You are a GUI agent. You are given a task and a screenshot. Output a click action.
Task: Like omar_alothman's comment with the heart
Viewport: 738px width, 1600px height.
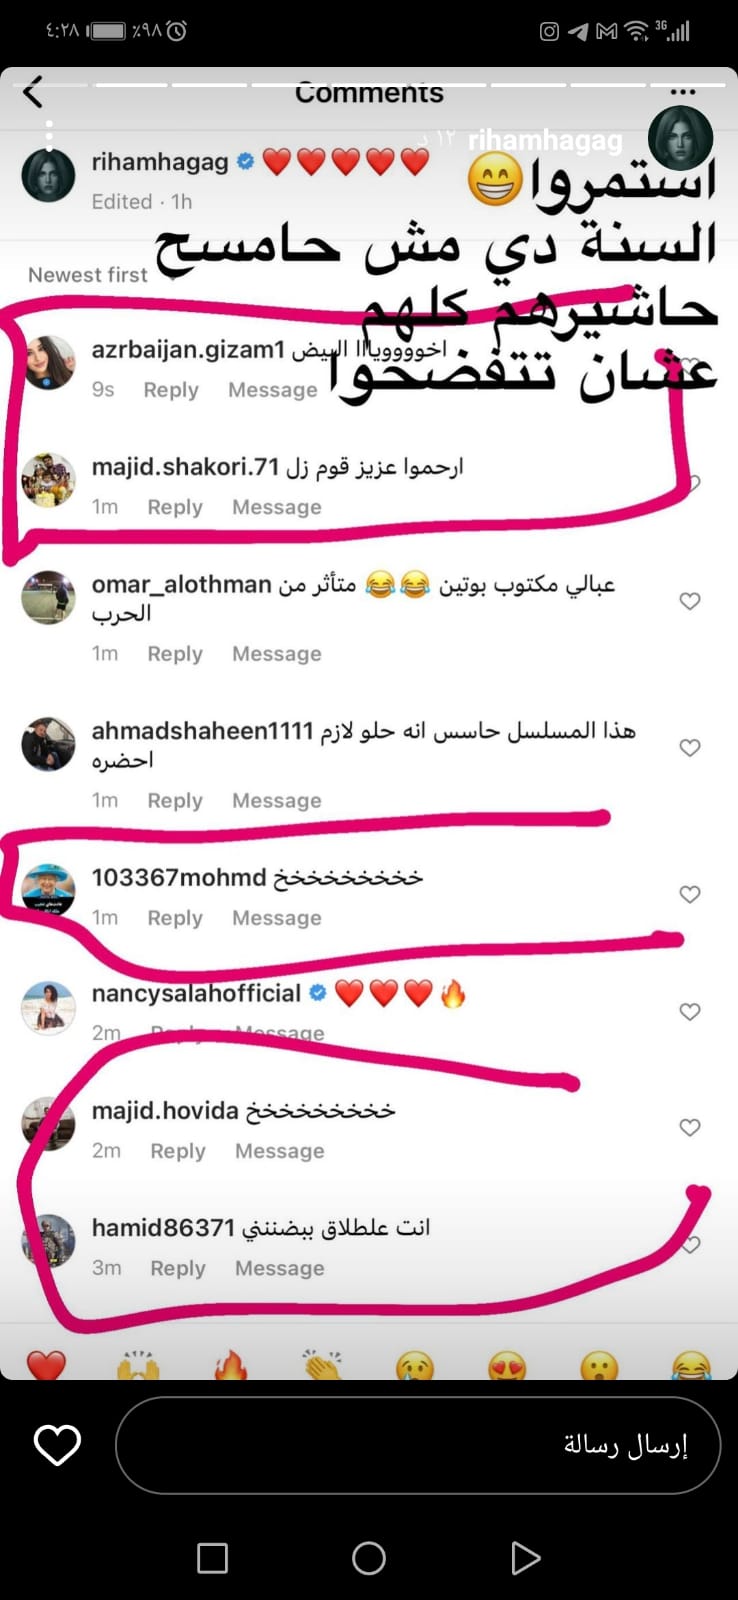pos(690,601)
